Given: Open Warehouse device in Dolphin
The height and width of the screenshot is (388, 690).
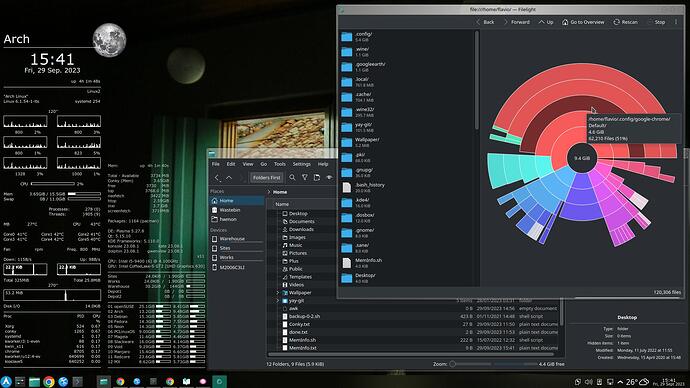Looking at the screenshot, I should click(237, 239).
